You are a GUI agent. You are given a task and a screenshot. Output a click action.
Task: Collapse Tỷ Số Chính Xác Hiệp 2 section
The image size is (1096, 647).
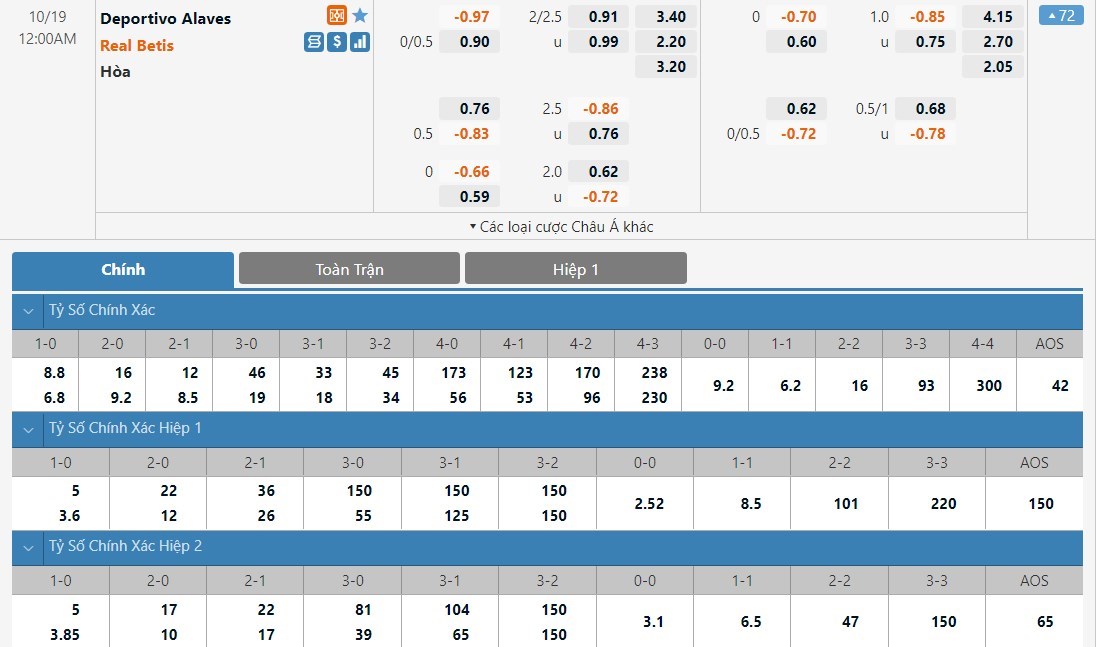click(28, 547)
